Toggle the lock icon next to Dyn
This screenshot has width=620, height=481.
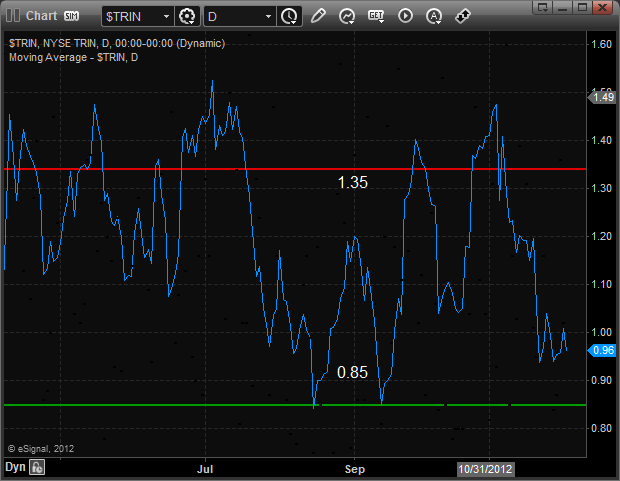point(37,467)
